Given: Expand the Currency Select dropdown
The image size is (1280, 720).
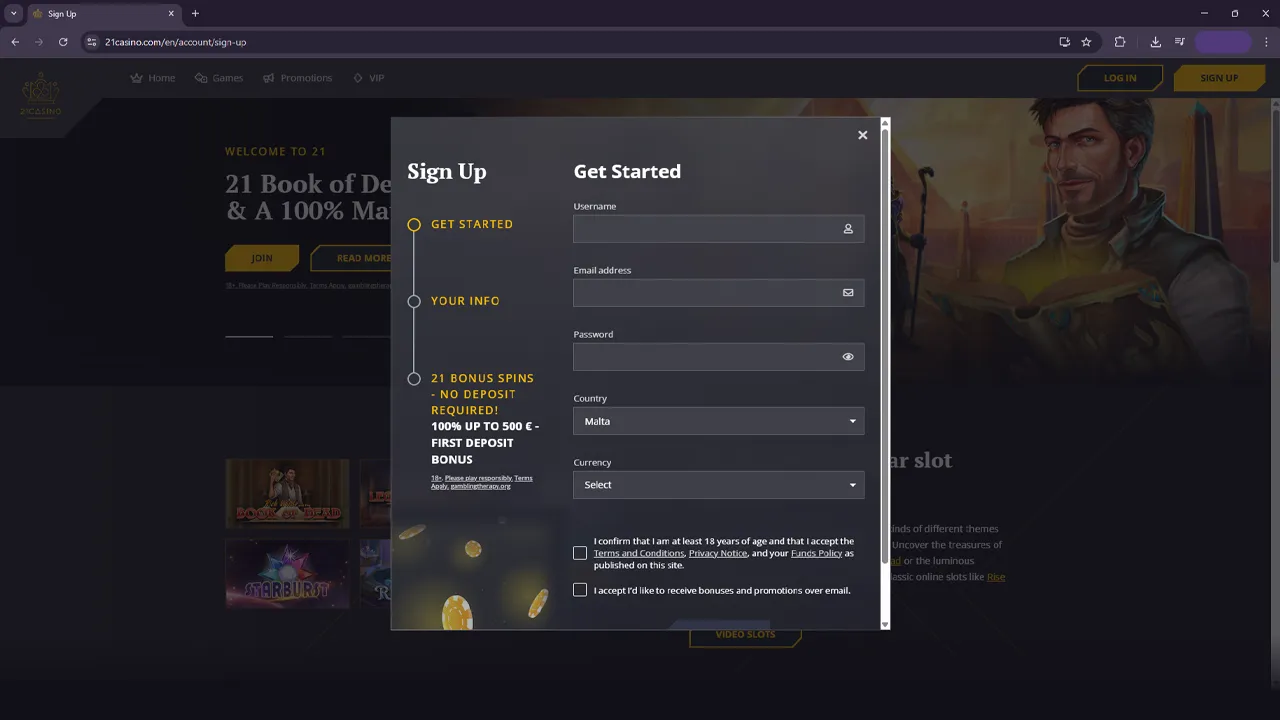Looking at the screenshot, I should (x=718, y=485).
